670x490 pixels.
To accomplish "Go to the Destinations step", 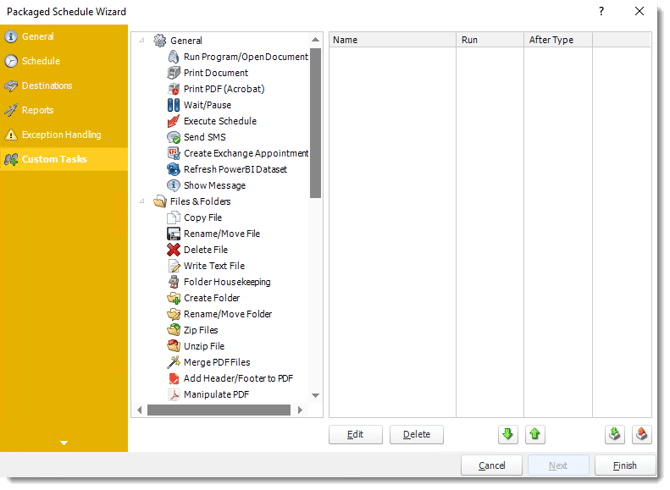I will [x=64, y=86].
